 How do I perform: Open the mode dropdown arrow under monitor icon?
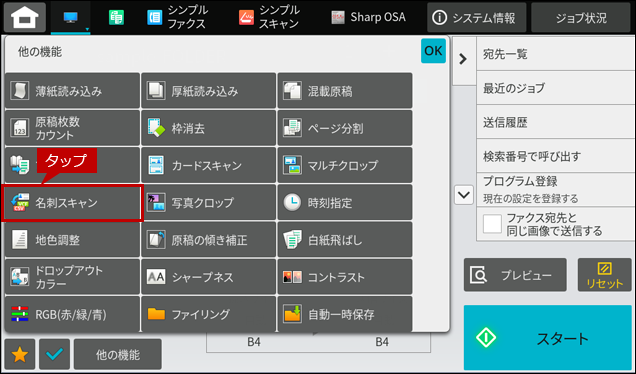pyautogui.click(x=87, y=29)
